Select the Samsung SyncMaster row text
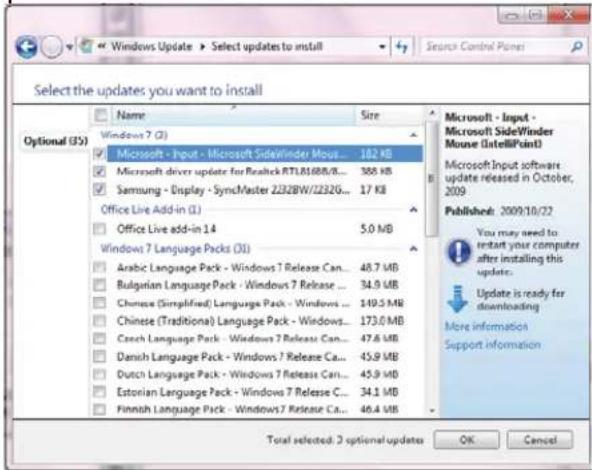The height and width of the screenshot is (470, 592). coord(233,190)
